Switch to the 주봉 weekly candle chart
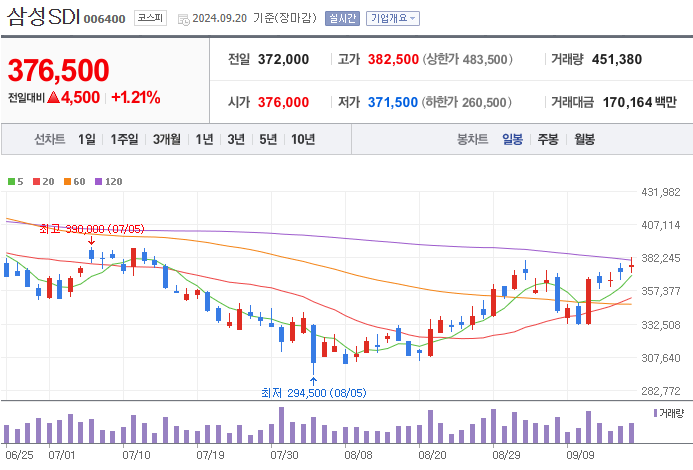693x470 pixels. click(548, 140)
